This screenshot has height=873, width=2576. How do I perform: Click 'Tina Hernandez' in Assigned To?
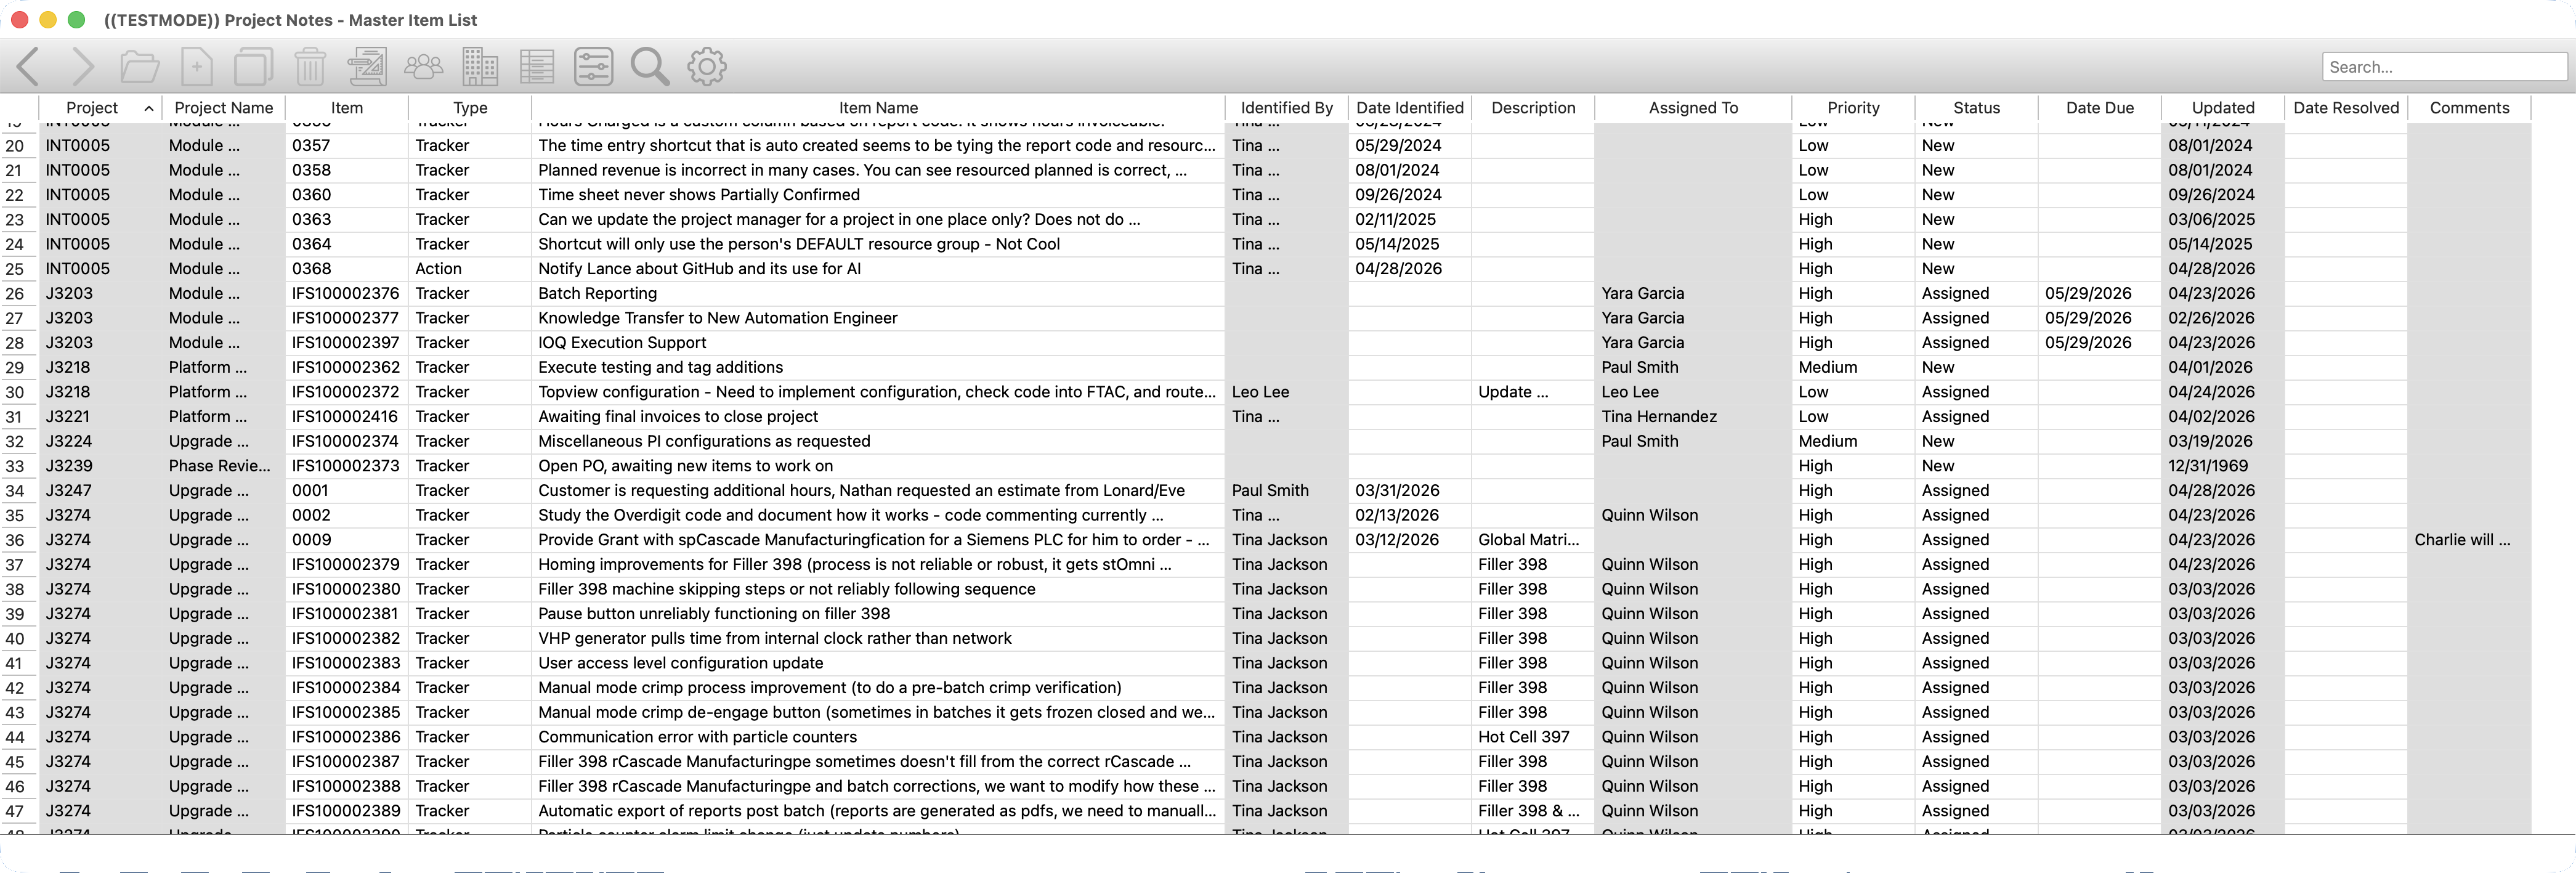point(1693,417)
